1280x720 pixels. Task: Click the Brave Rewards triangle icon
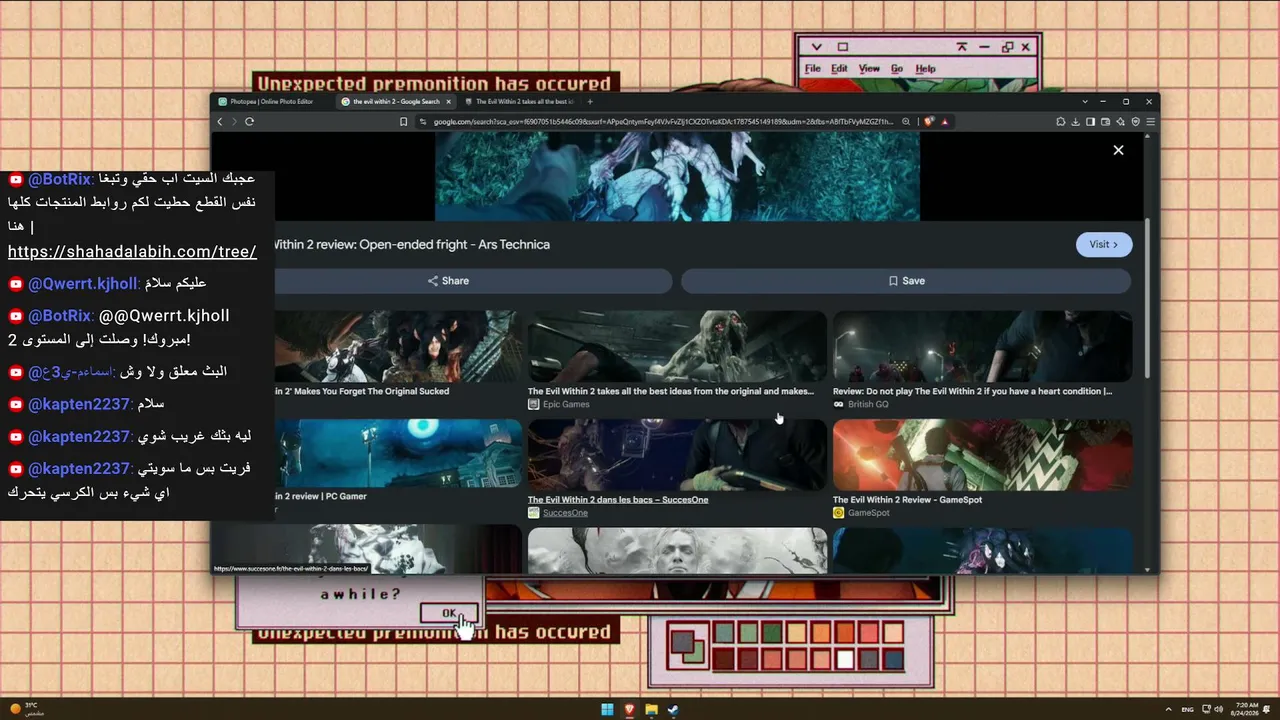944,121
